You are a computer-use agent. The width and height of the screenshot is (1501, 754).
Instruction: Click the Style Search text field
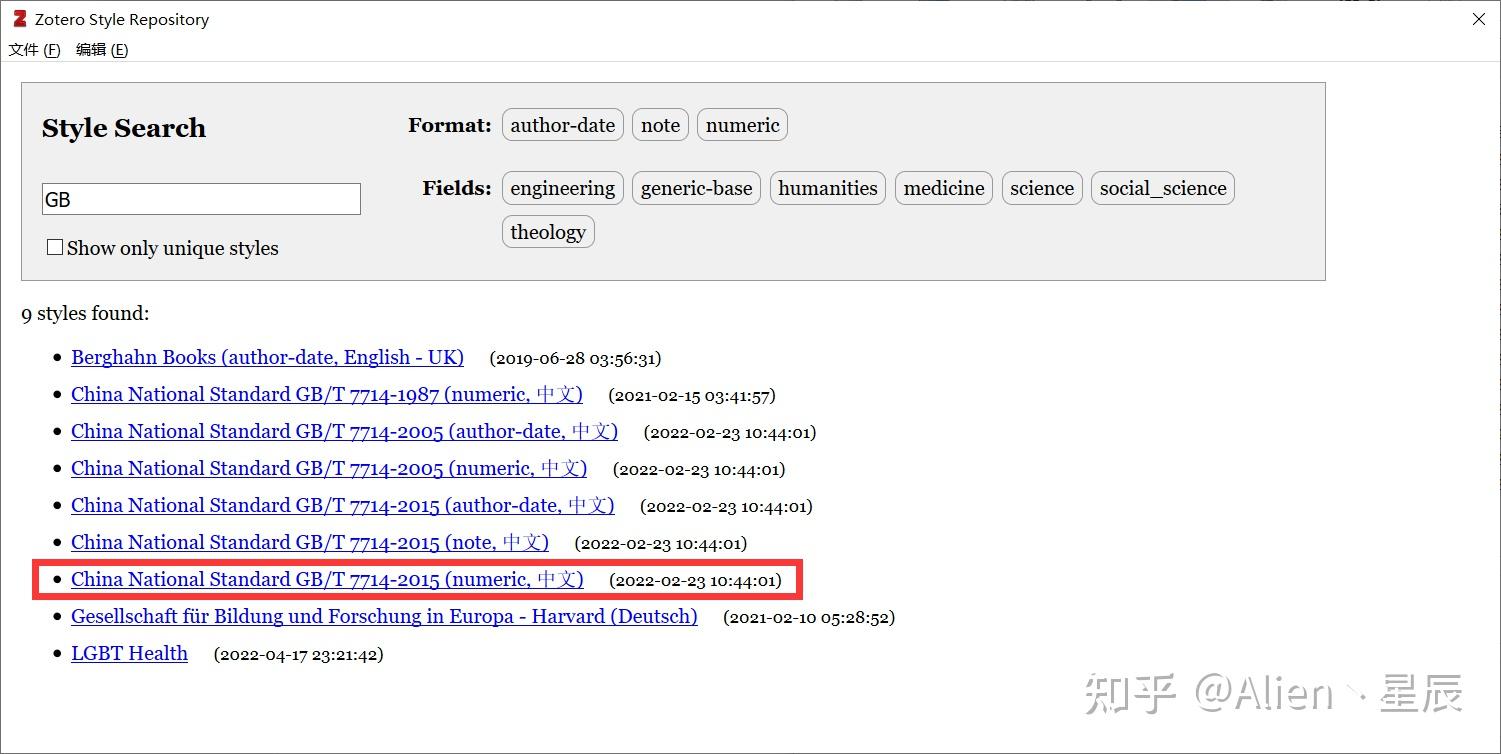tap(201, 199)
